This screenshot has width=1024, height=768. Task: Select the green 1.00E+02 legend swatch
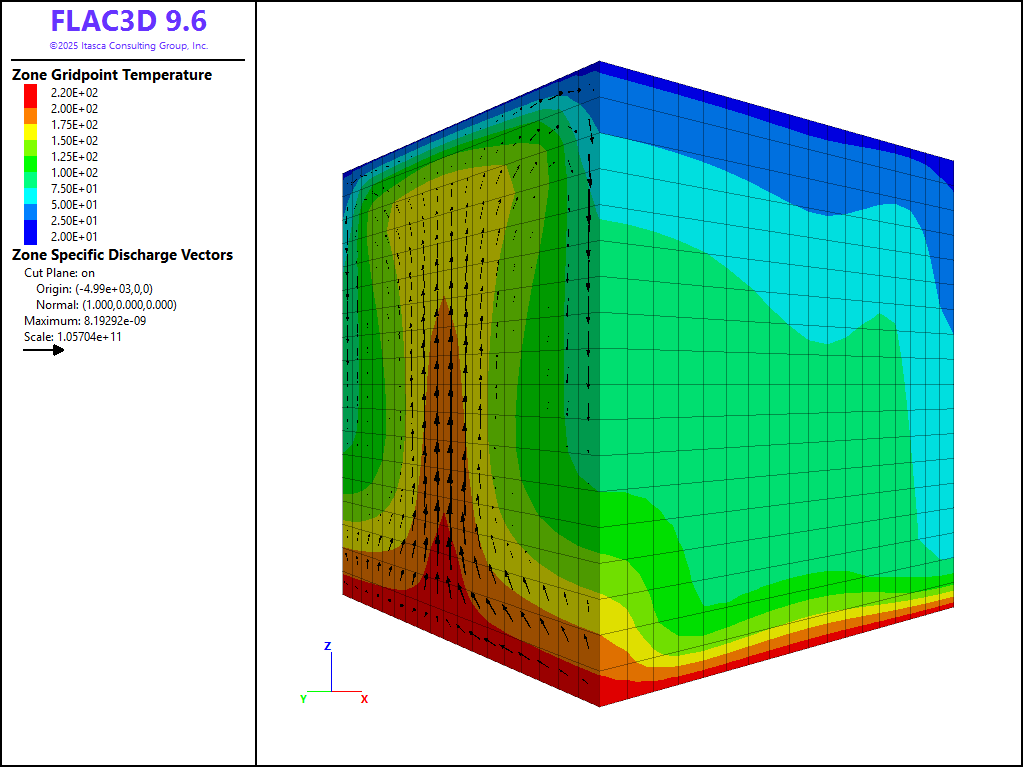31,164
